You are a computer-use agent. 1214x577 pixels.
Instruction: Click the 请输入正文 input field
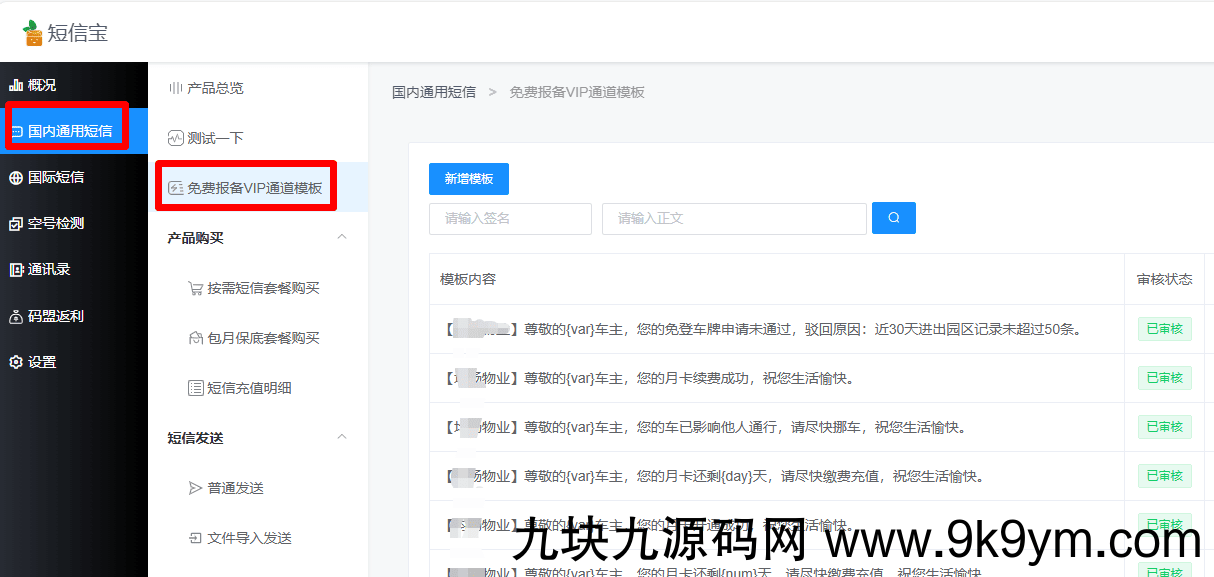733,218
